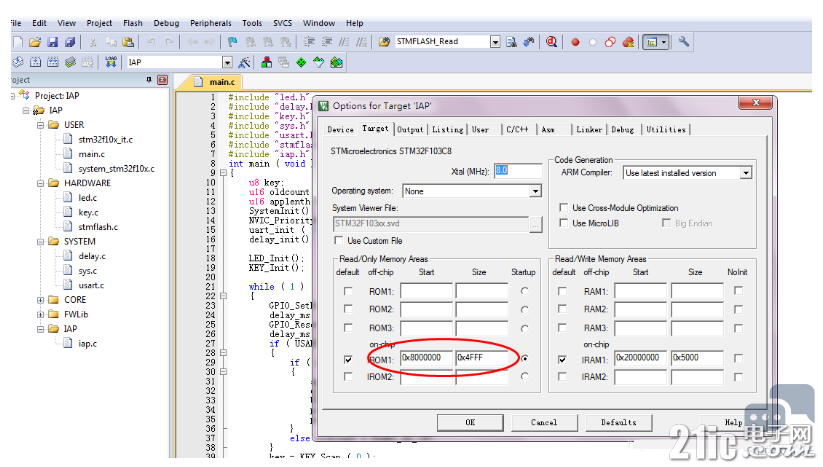Click the Indent selection icon
Screen dimensions: 823x467
[310, 42]
